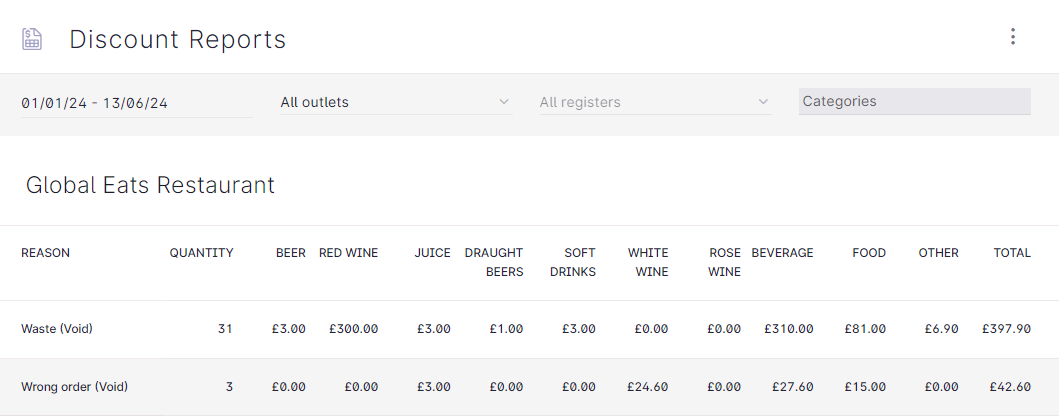The width and height of the screenshot is (1059, 417).
Task: Click the £397.90 total for Waste
Action: tap(1006, 329)
